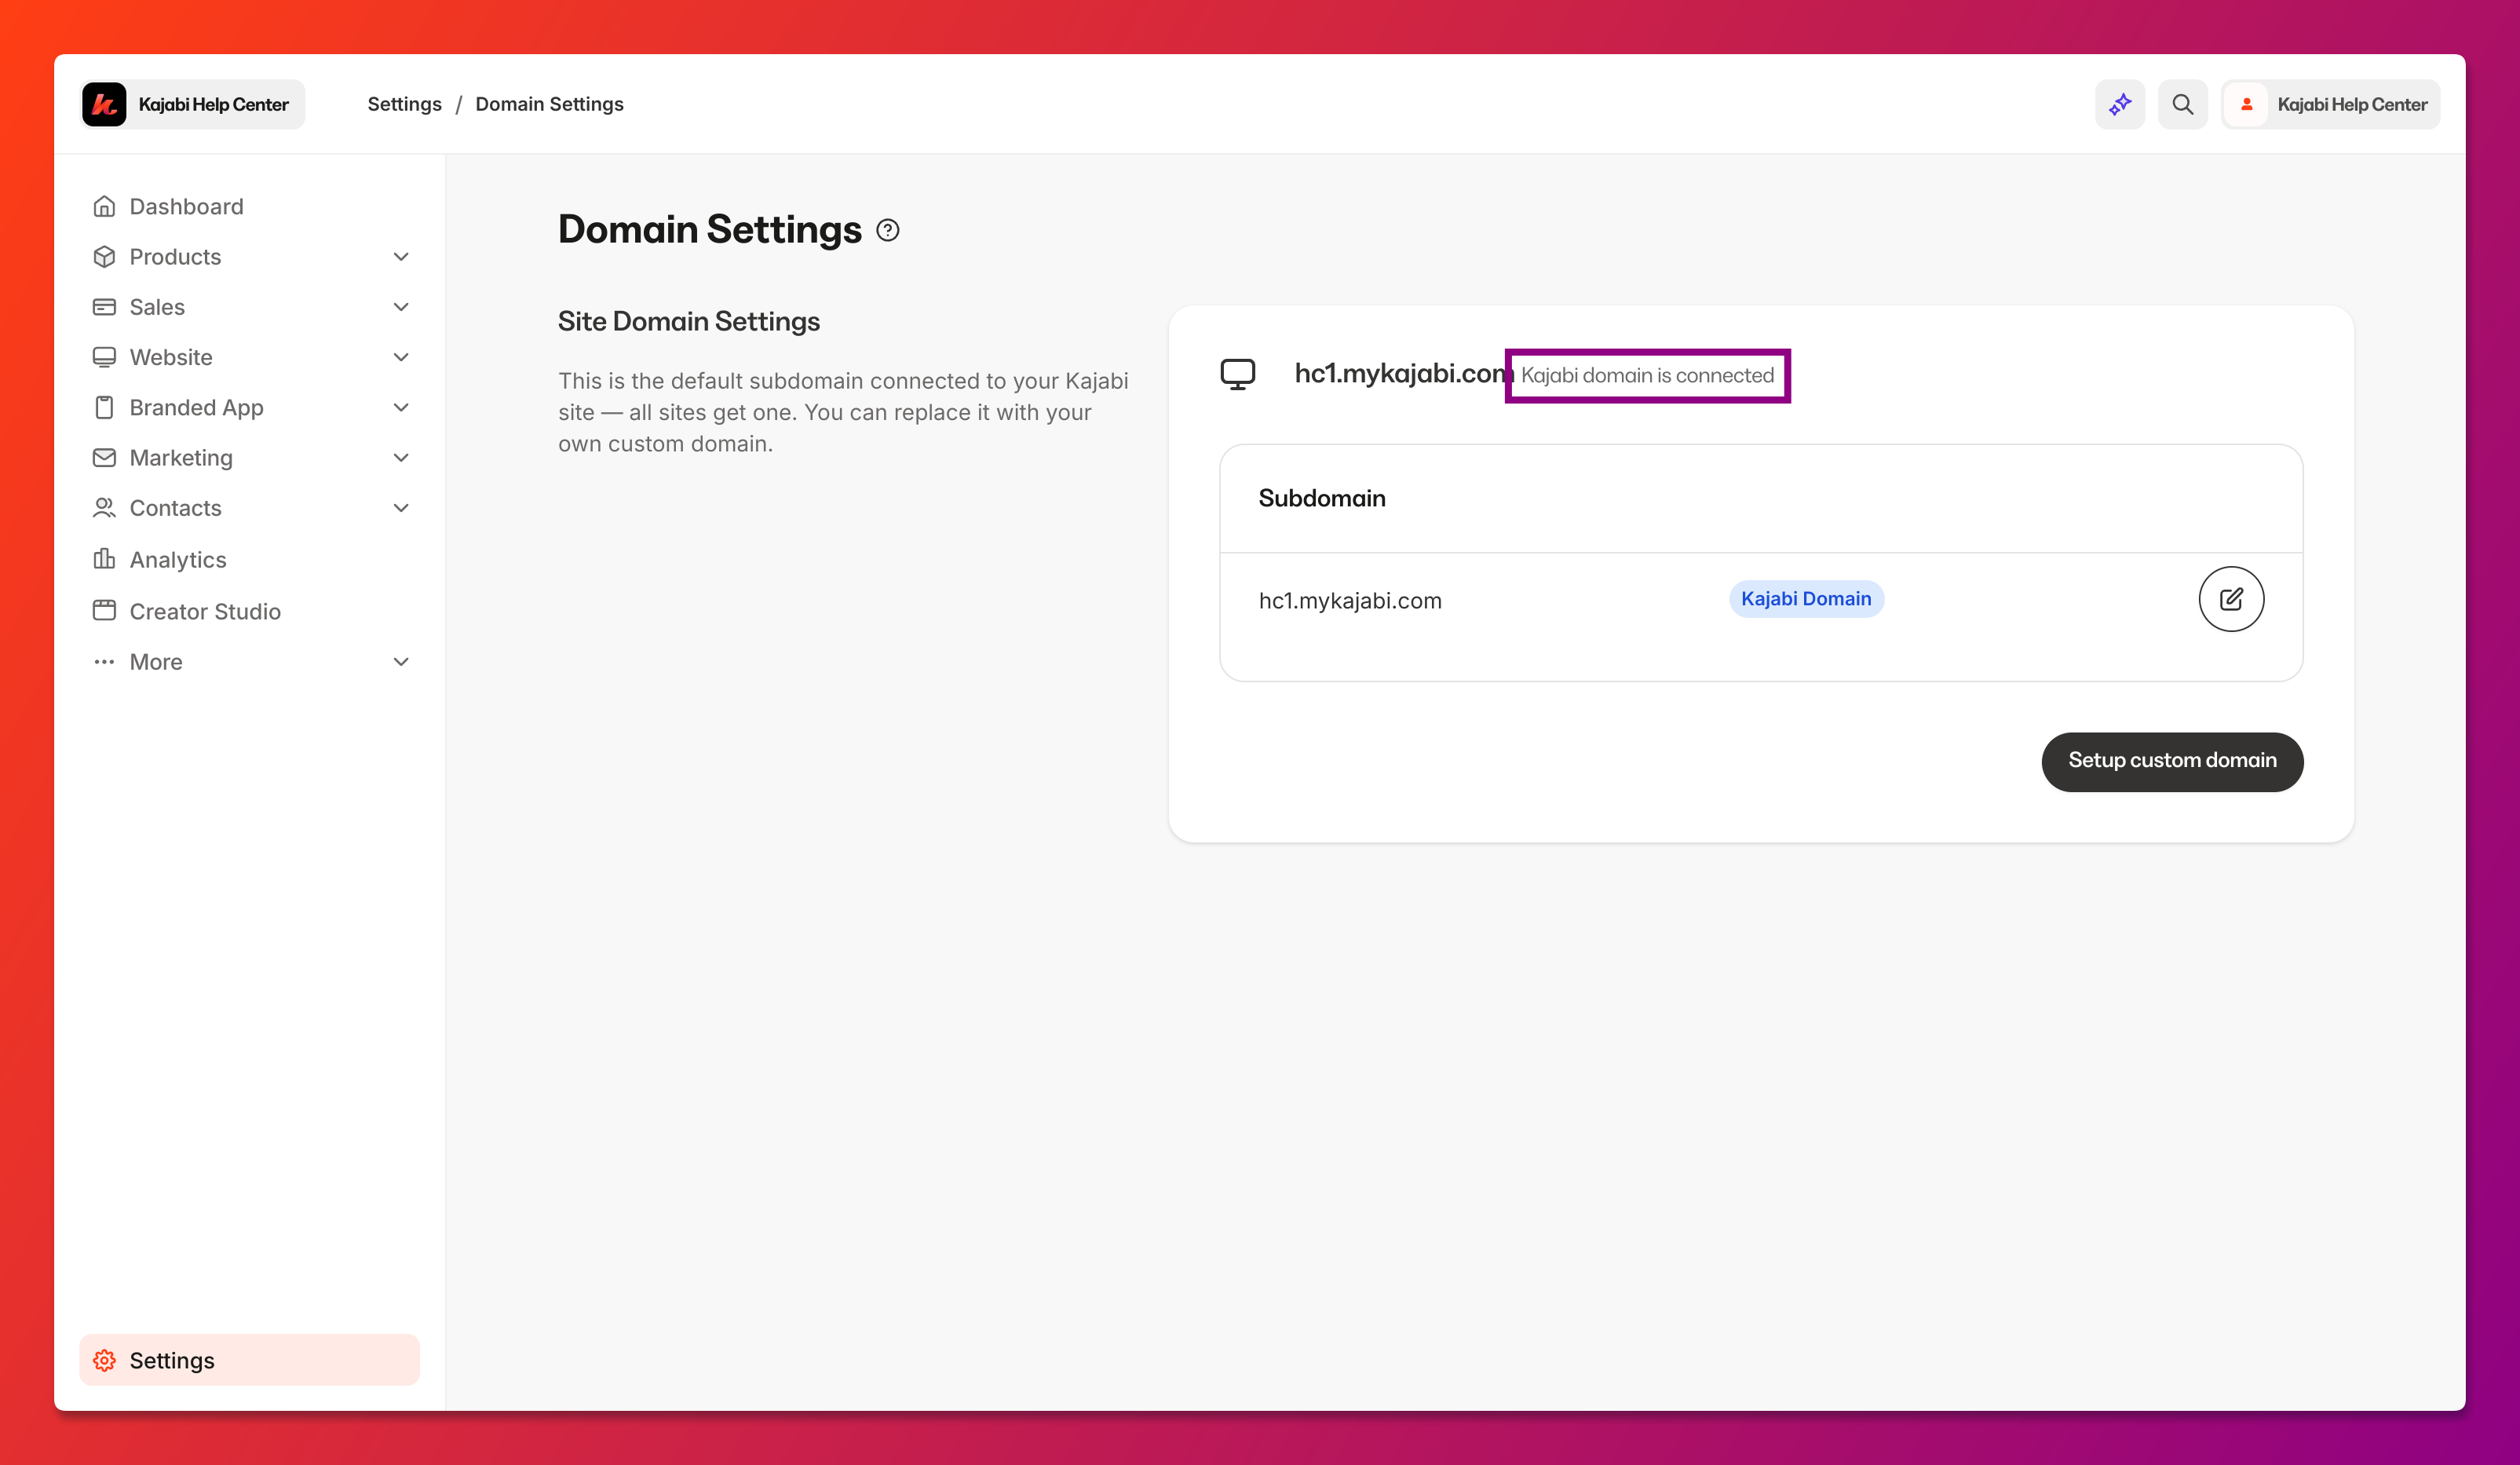Click the Domain Settings breadcrumb

(549, 104)
